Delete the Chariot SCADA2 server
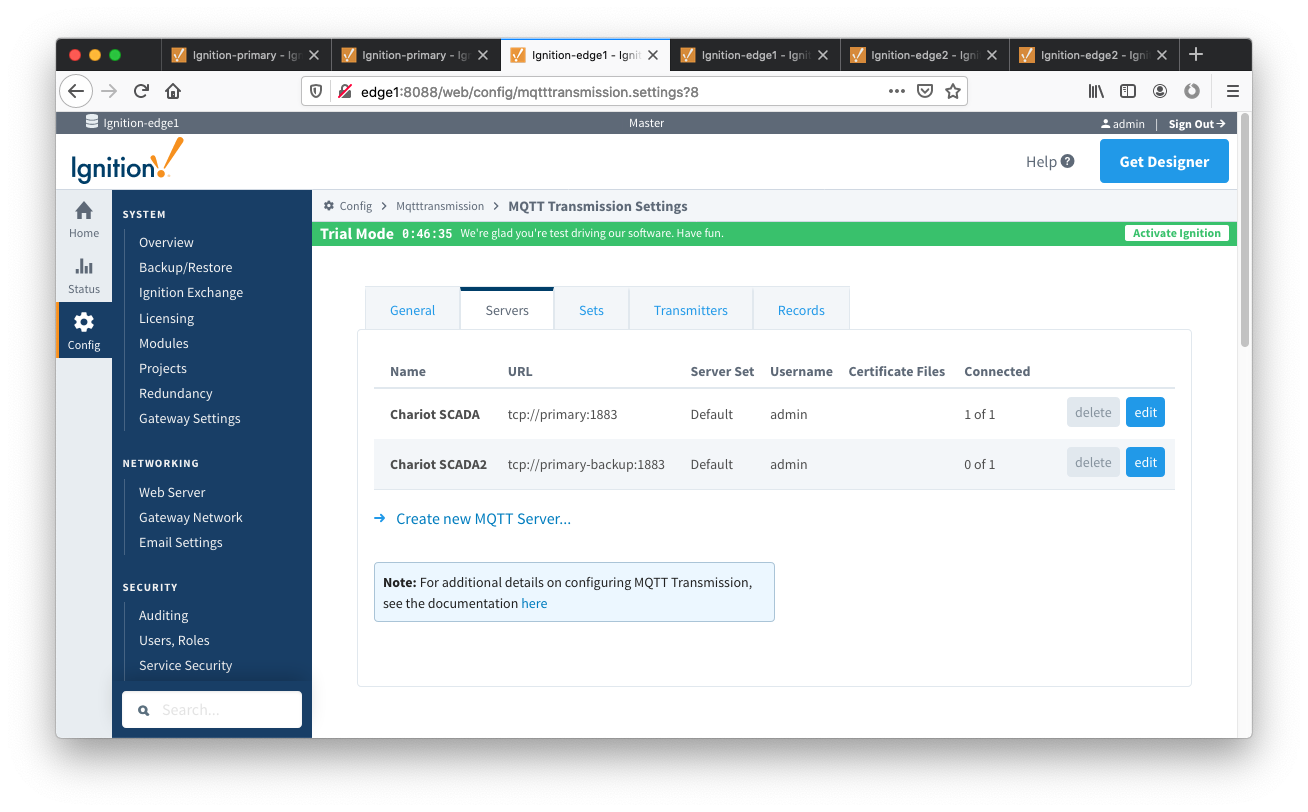The width and height of the screenshot is (1308, 812). [x=1093, y=462]
